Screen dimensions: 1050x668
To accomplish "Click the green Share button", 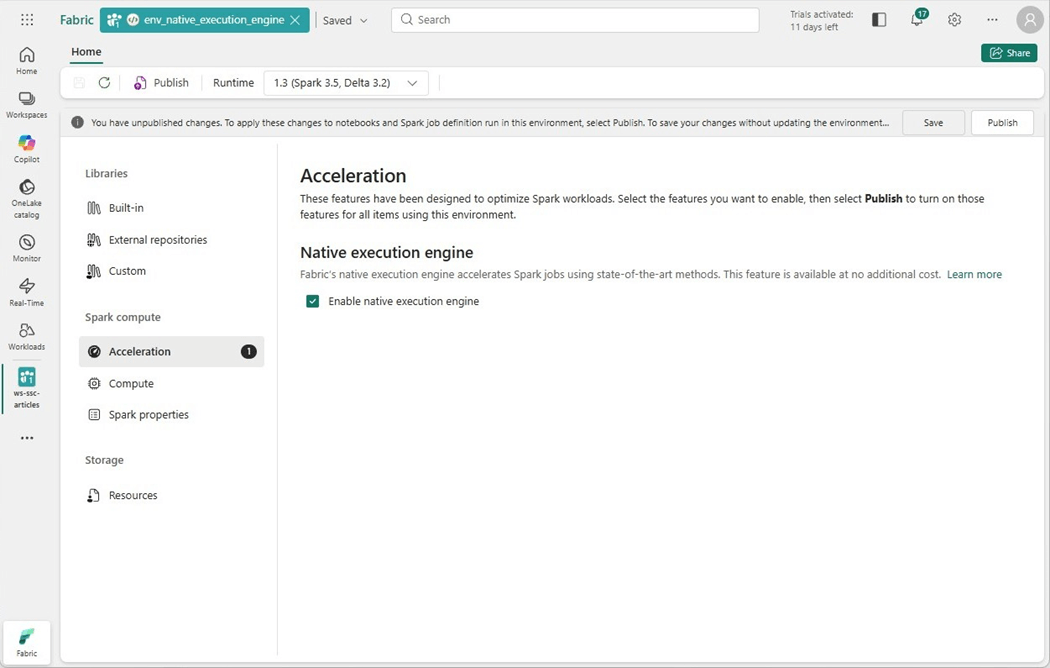I will tap(1009, 53).
